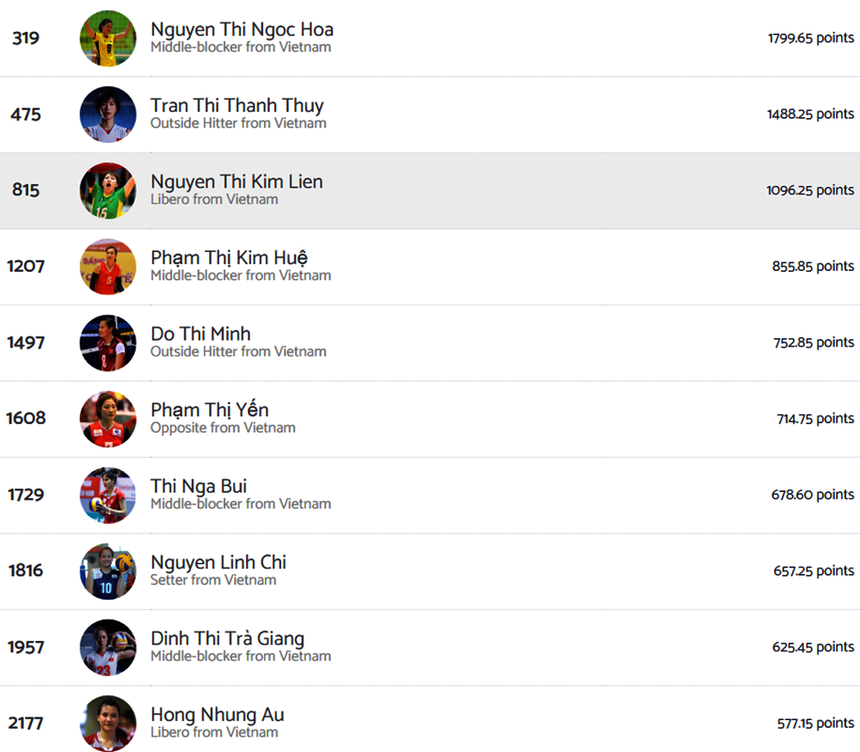860x752 pixels.
Task: Open the Phạm Thị Yến name link
Action: pyautogui.click(x=209, y=410)
